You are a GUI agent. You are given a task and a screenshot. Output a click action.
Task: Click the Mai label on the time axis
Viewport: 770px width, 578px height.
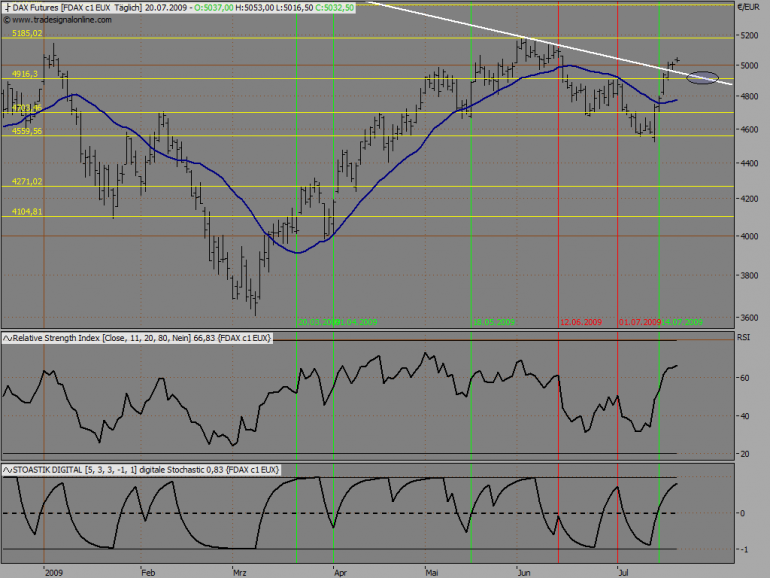click(x=432, y=573)
